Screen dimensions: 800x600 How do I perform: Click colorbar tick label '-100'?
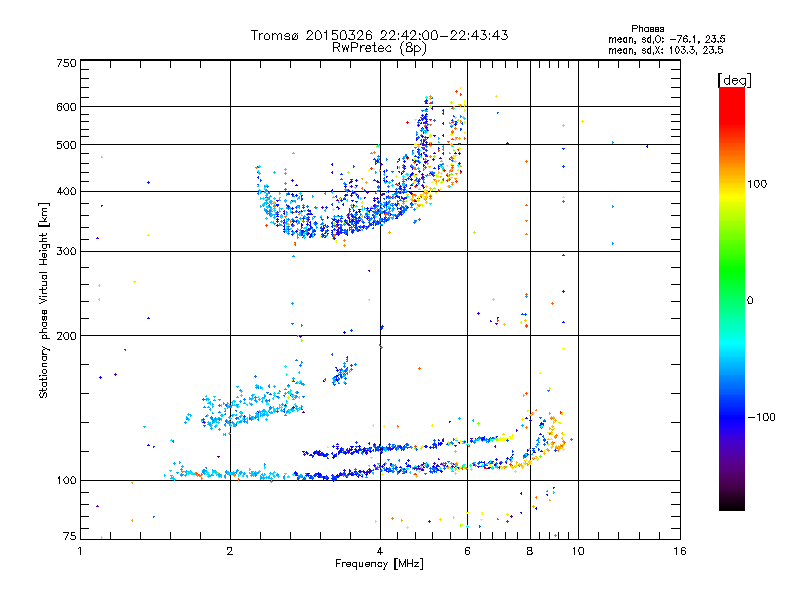tap(761, 417)
